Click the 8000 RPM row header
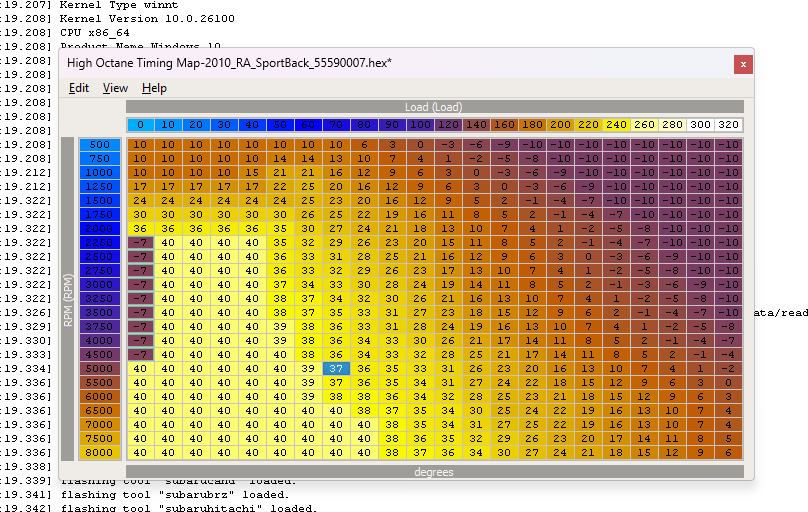Image resolution: width=808 pixels, height=512 pixels. [100, 452]
